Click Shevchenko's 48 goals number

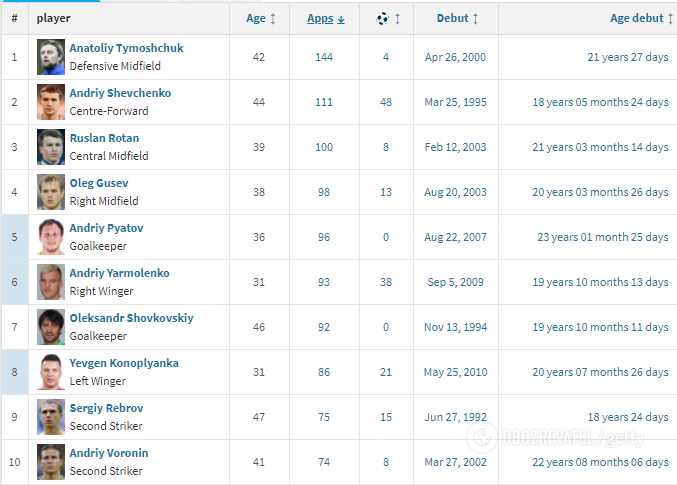click(x=386, y=102)
